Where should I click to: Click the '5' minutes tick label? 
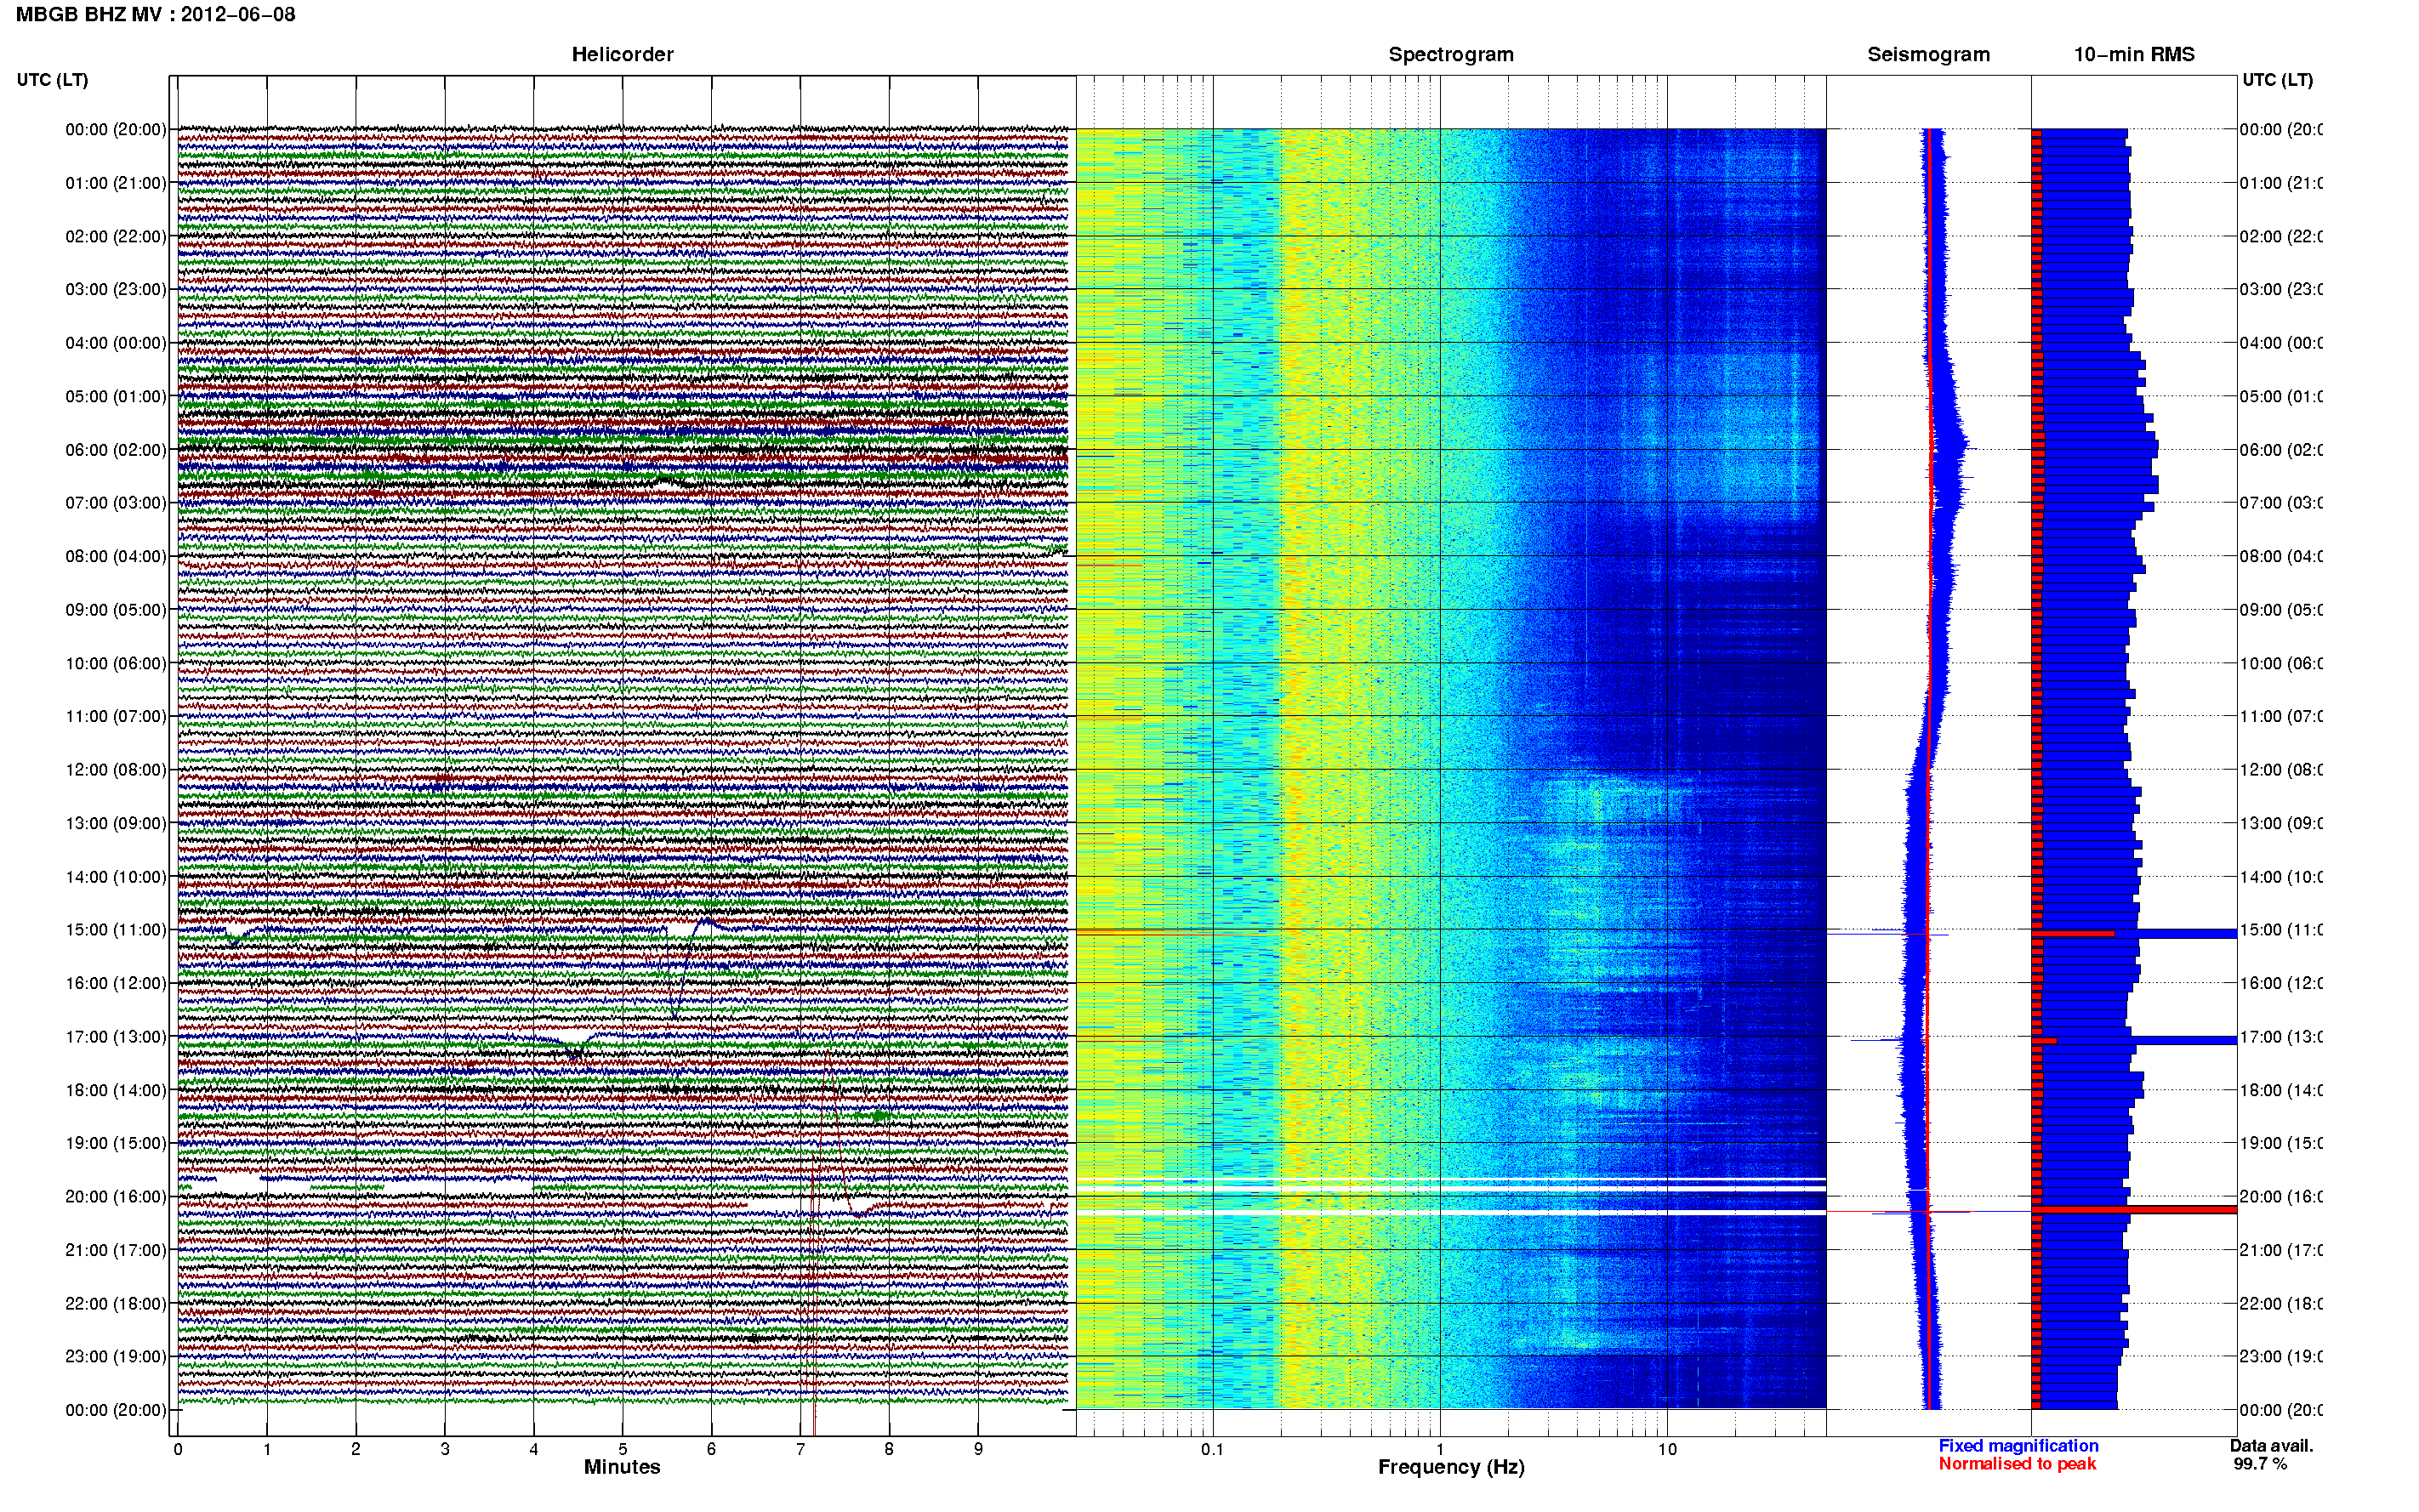pyautogui.click(x=623, y=1449)
